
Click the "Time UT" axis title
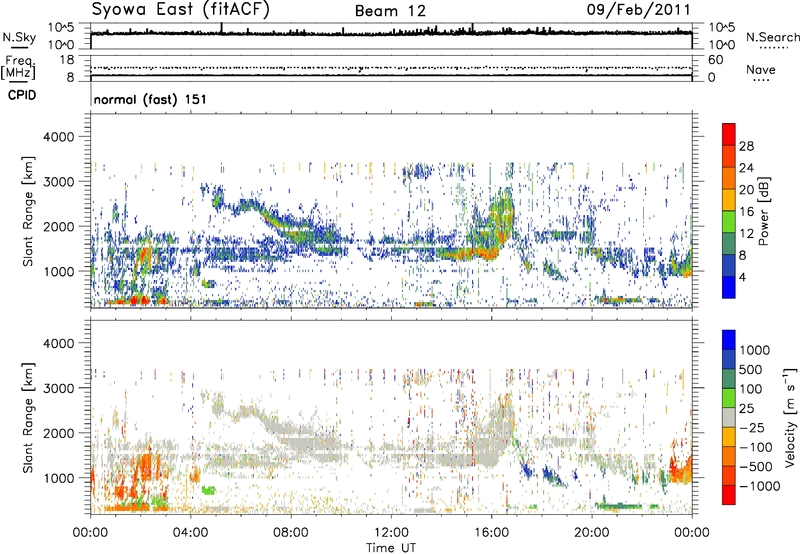(x=391, y=548)
